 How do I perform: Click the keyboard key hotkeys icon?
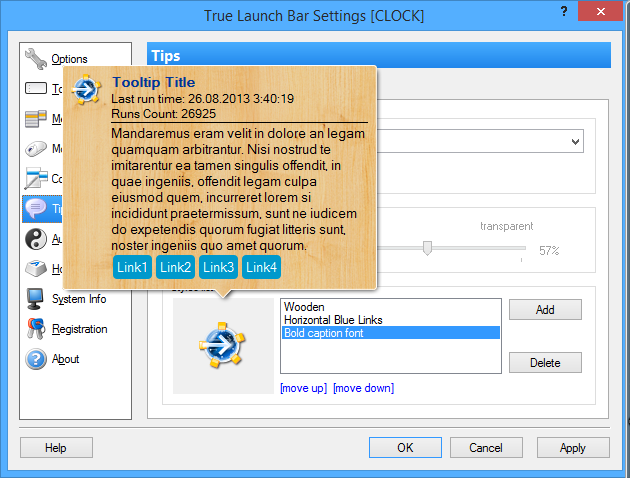click(x=36, y=268)
